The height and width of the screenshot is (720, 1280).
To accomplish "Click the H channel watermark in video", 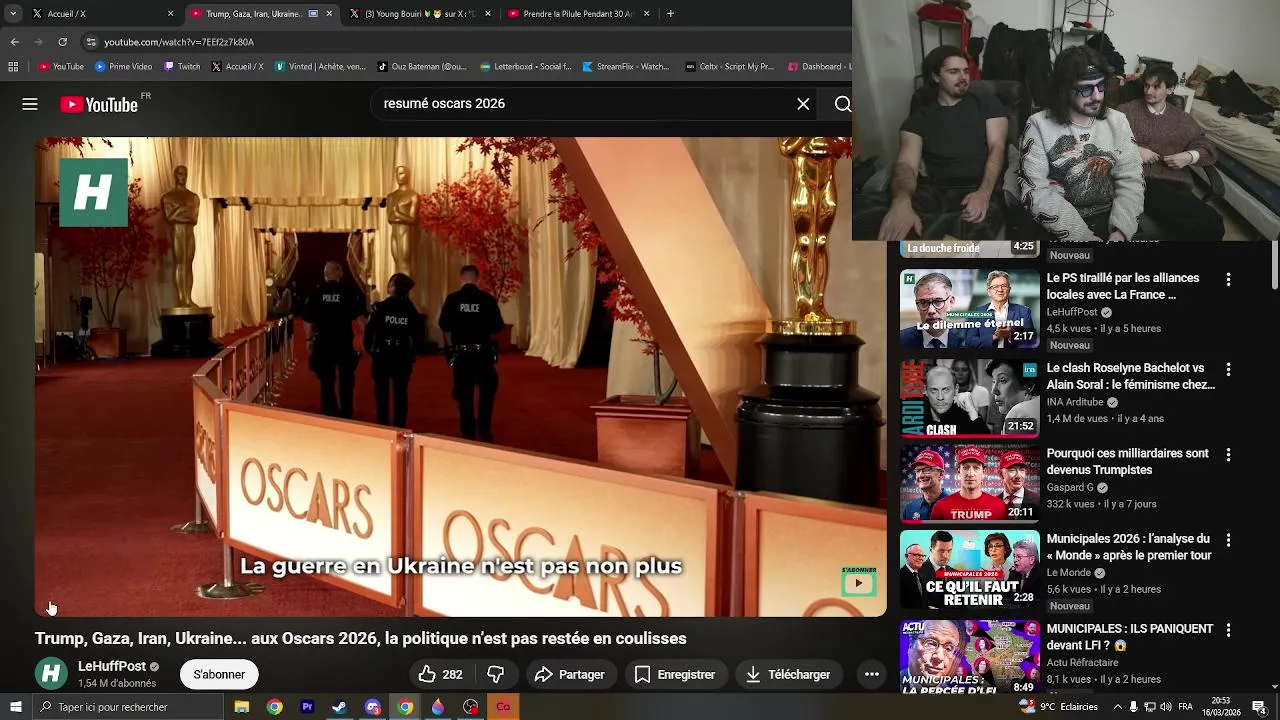I will 94,192.
